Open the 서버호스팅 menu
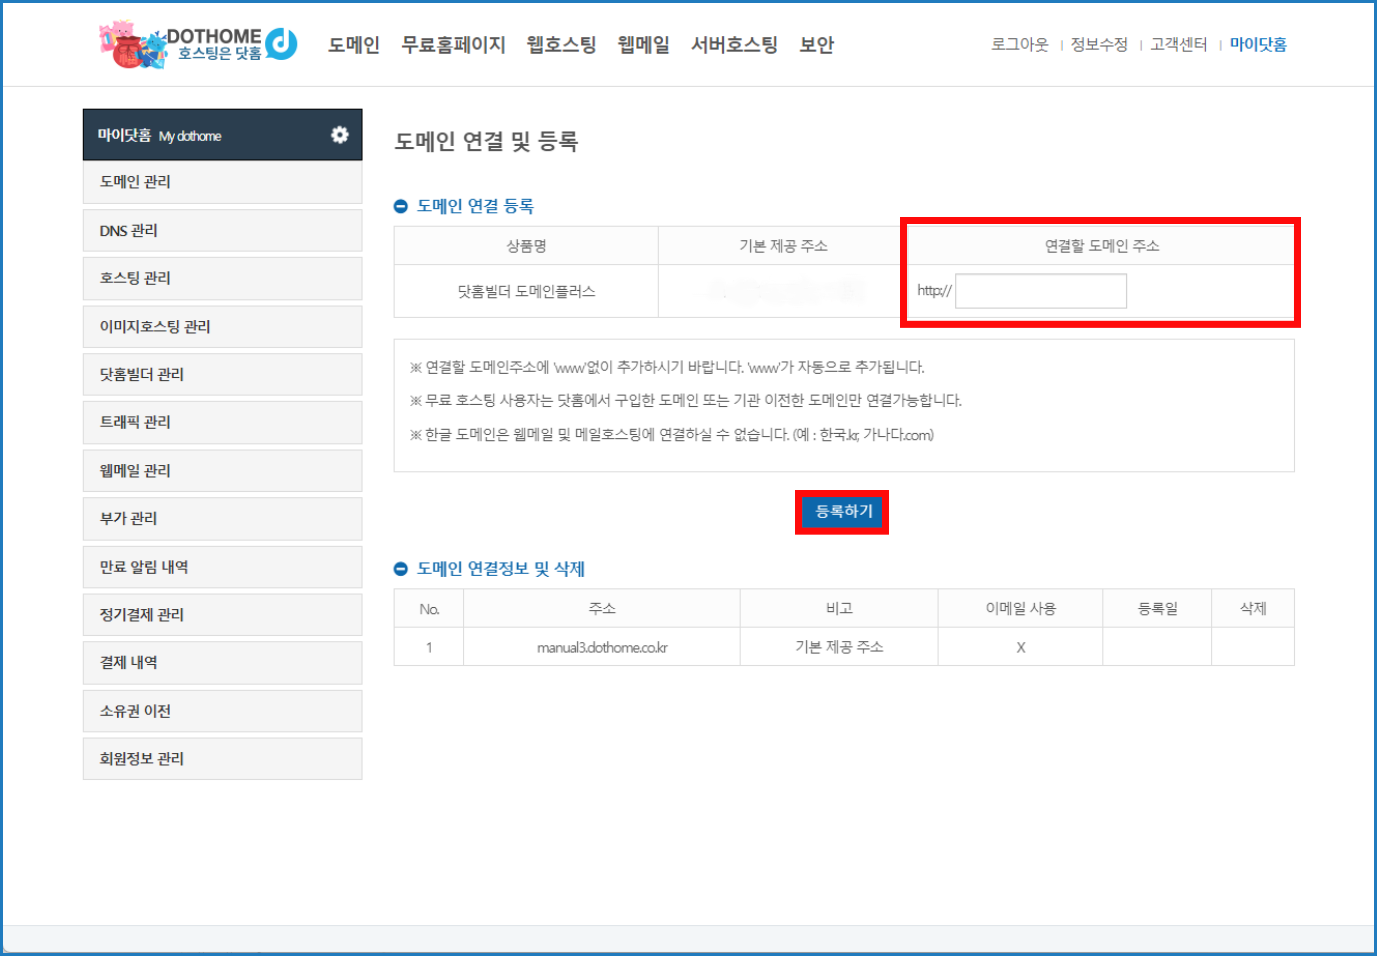The image size is (1377, 956). point(734,45)
